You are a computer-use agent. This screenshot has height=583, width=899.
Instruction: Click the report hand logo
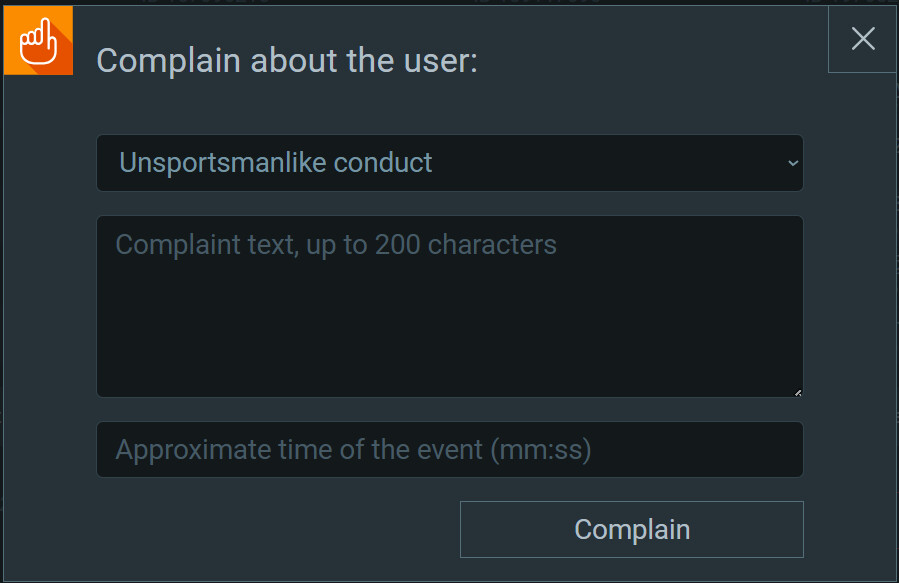coord(38,41)
